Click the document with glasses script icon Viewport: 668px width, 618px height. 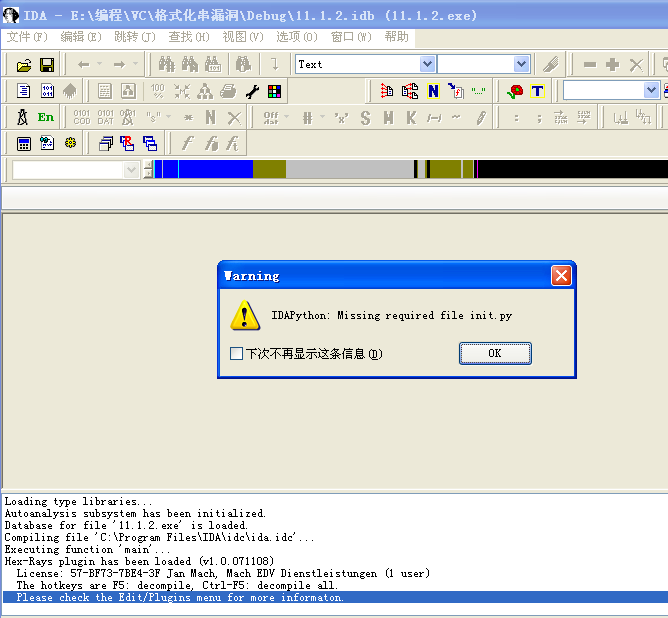[47, 143]
